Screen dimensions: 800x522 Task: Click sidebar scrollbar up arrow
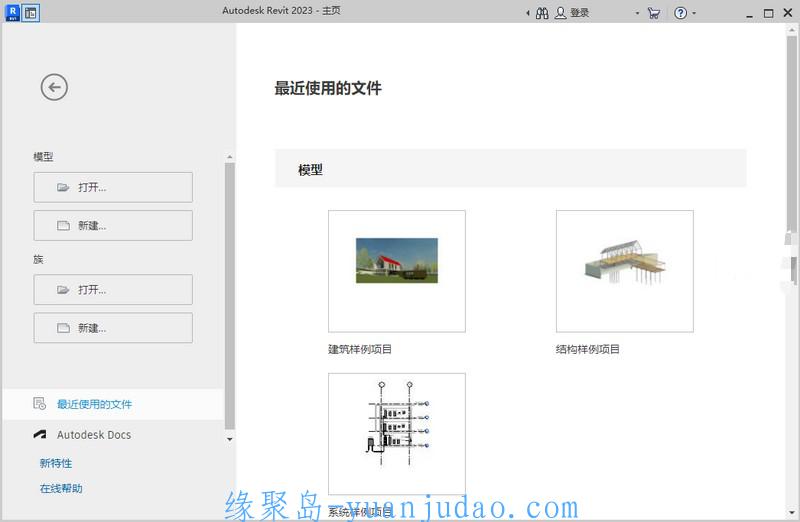[x=230, y=157]
